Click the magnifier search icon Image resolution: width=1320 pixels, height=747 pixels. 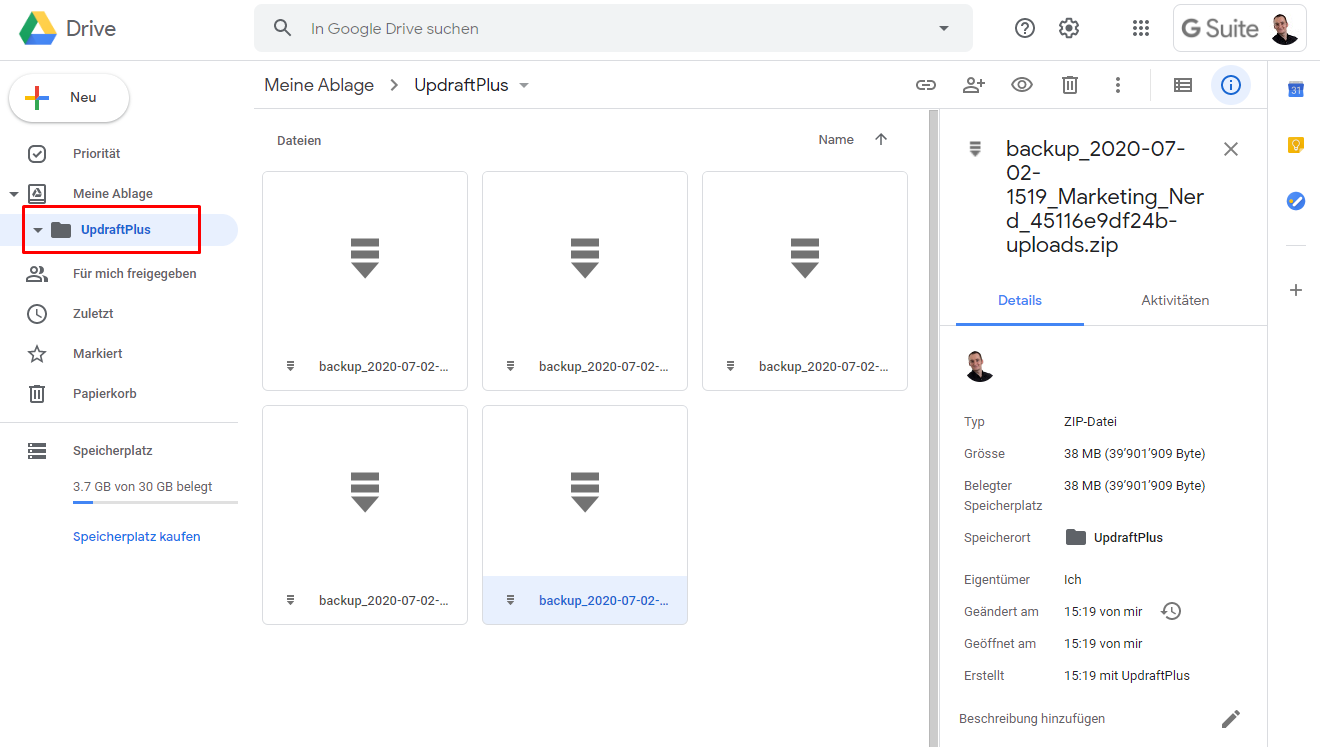283,28
